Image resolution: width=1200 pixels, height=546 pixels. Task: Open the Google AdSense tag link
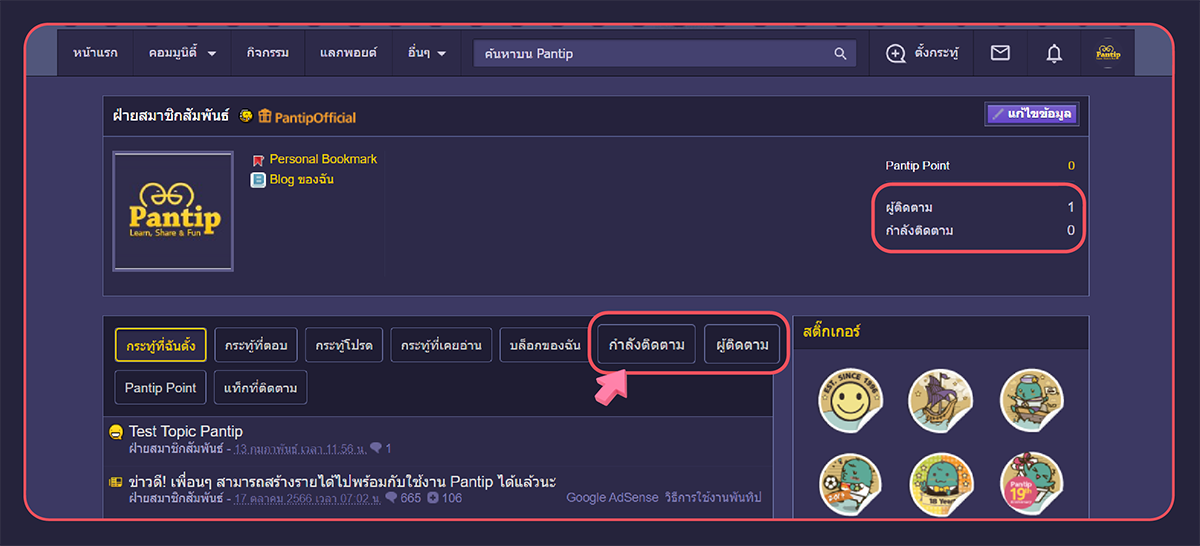(x=612, y=498)
